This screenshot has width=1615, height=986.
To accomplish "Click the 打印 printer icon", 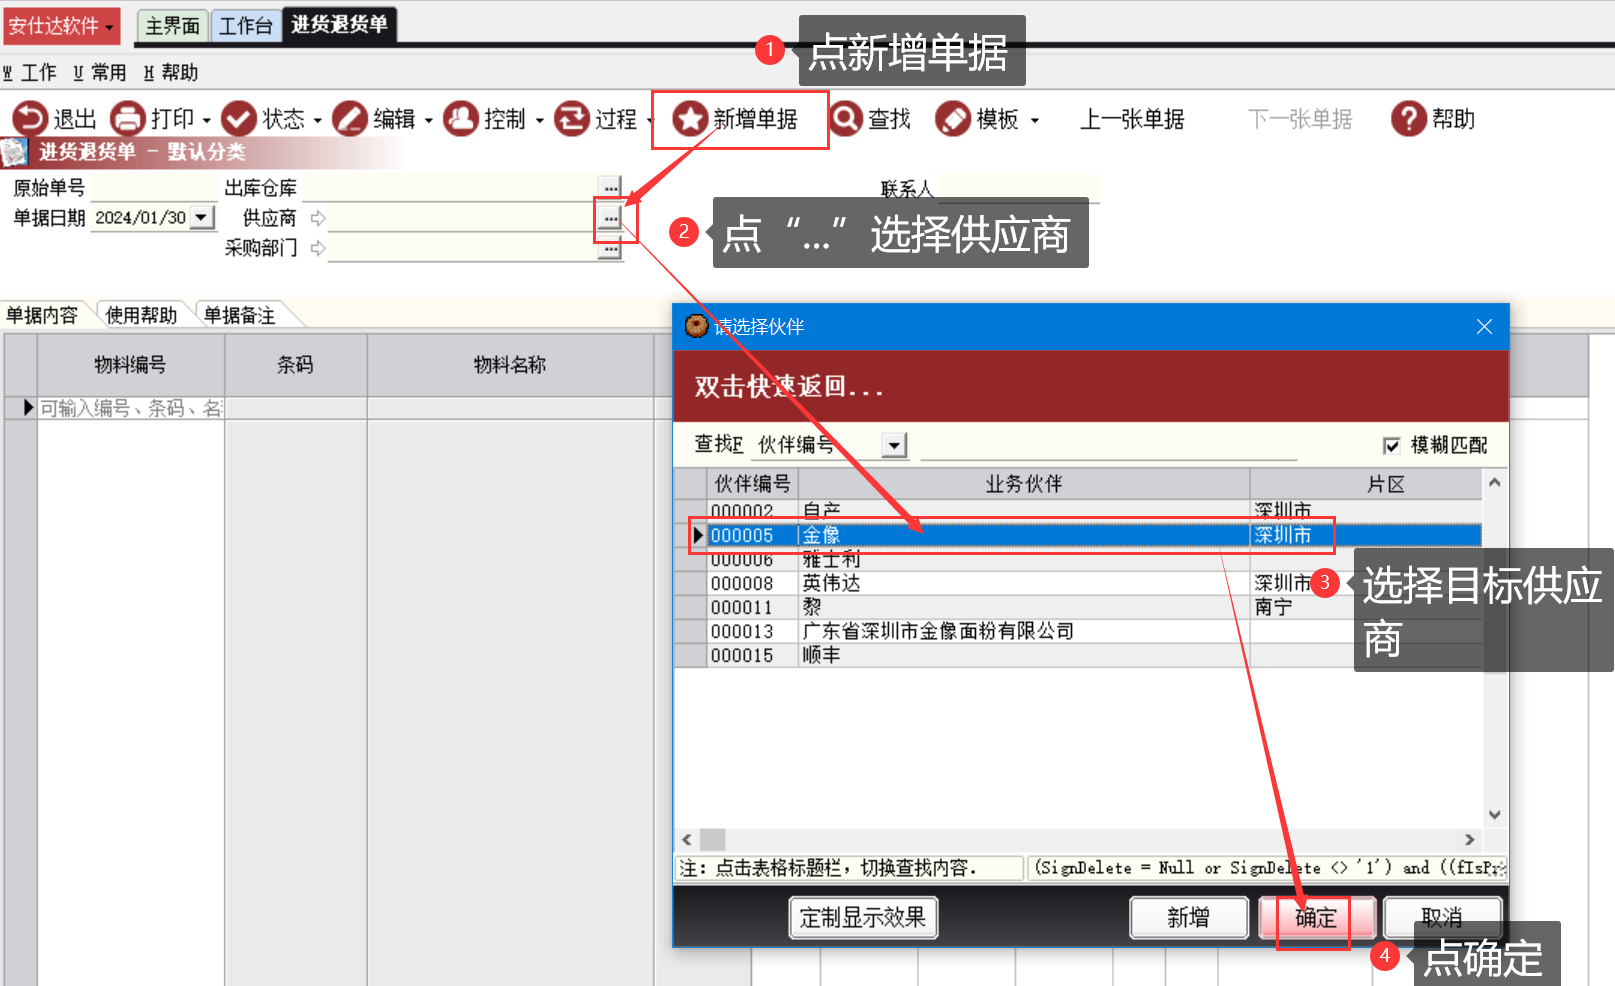I will tap(128, 119).
